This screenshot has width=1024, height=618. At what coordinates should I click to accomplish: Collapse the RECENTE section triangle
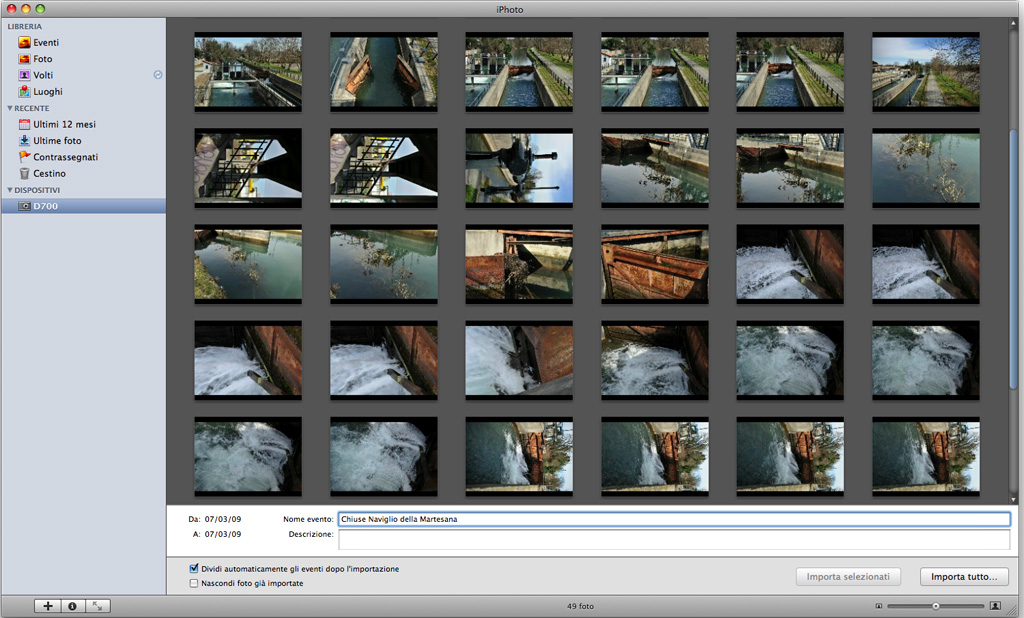click(10, 108)
